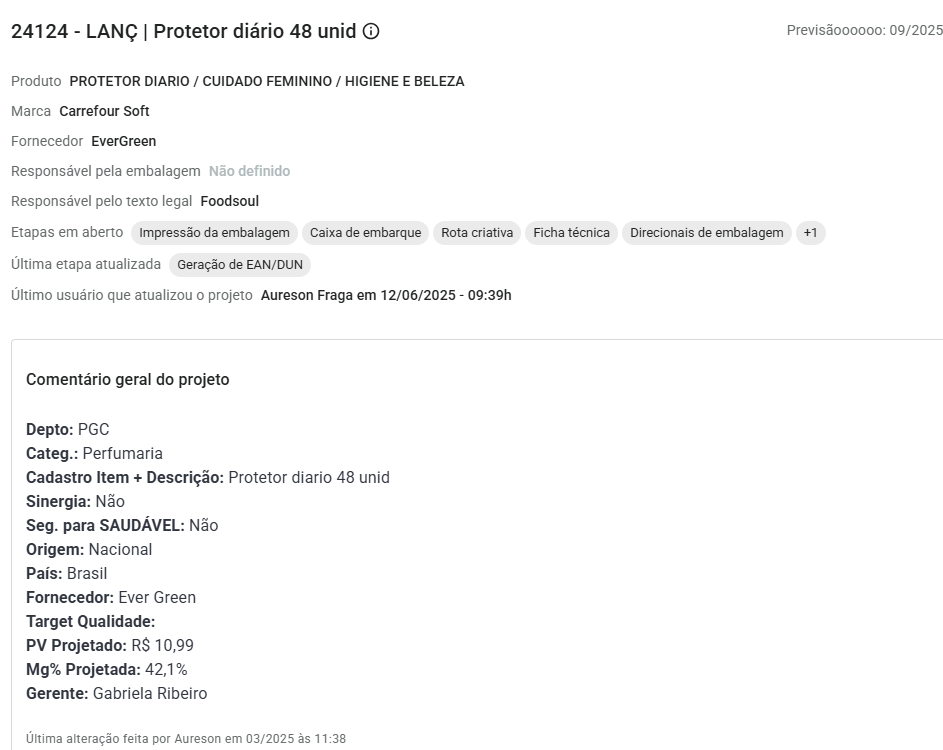This screenshot has height=750, width=943.
Task: Click the Última alteração footer note
Action: pos(186,738)
